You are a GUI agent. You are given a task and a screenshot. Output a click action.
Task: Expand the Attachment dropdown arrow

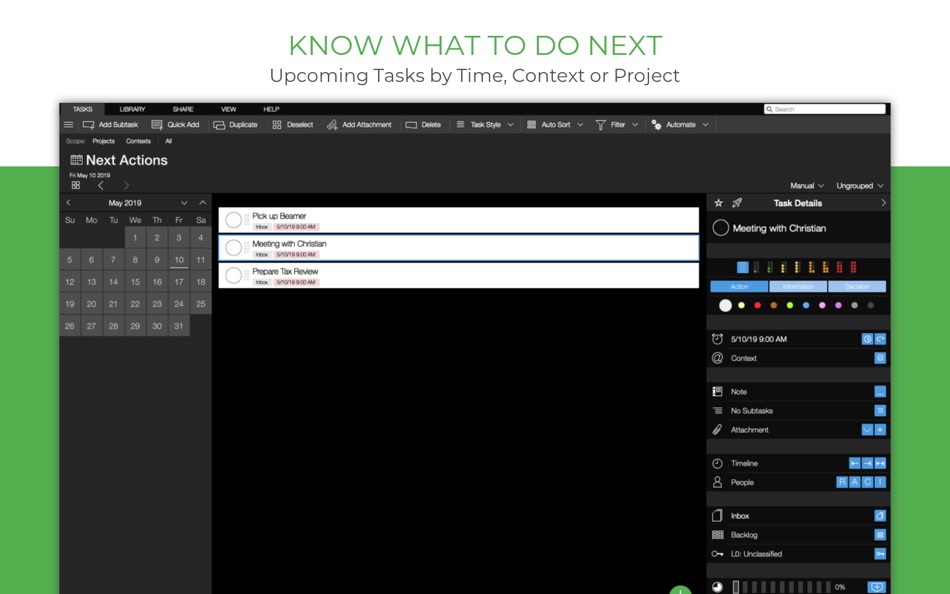867,430
